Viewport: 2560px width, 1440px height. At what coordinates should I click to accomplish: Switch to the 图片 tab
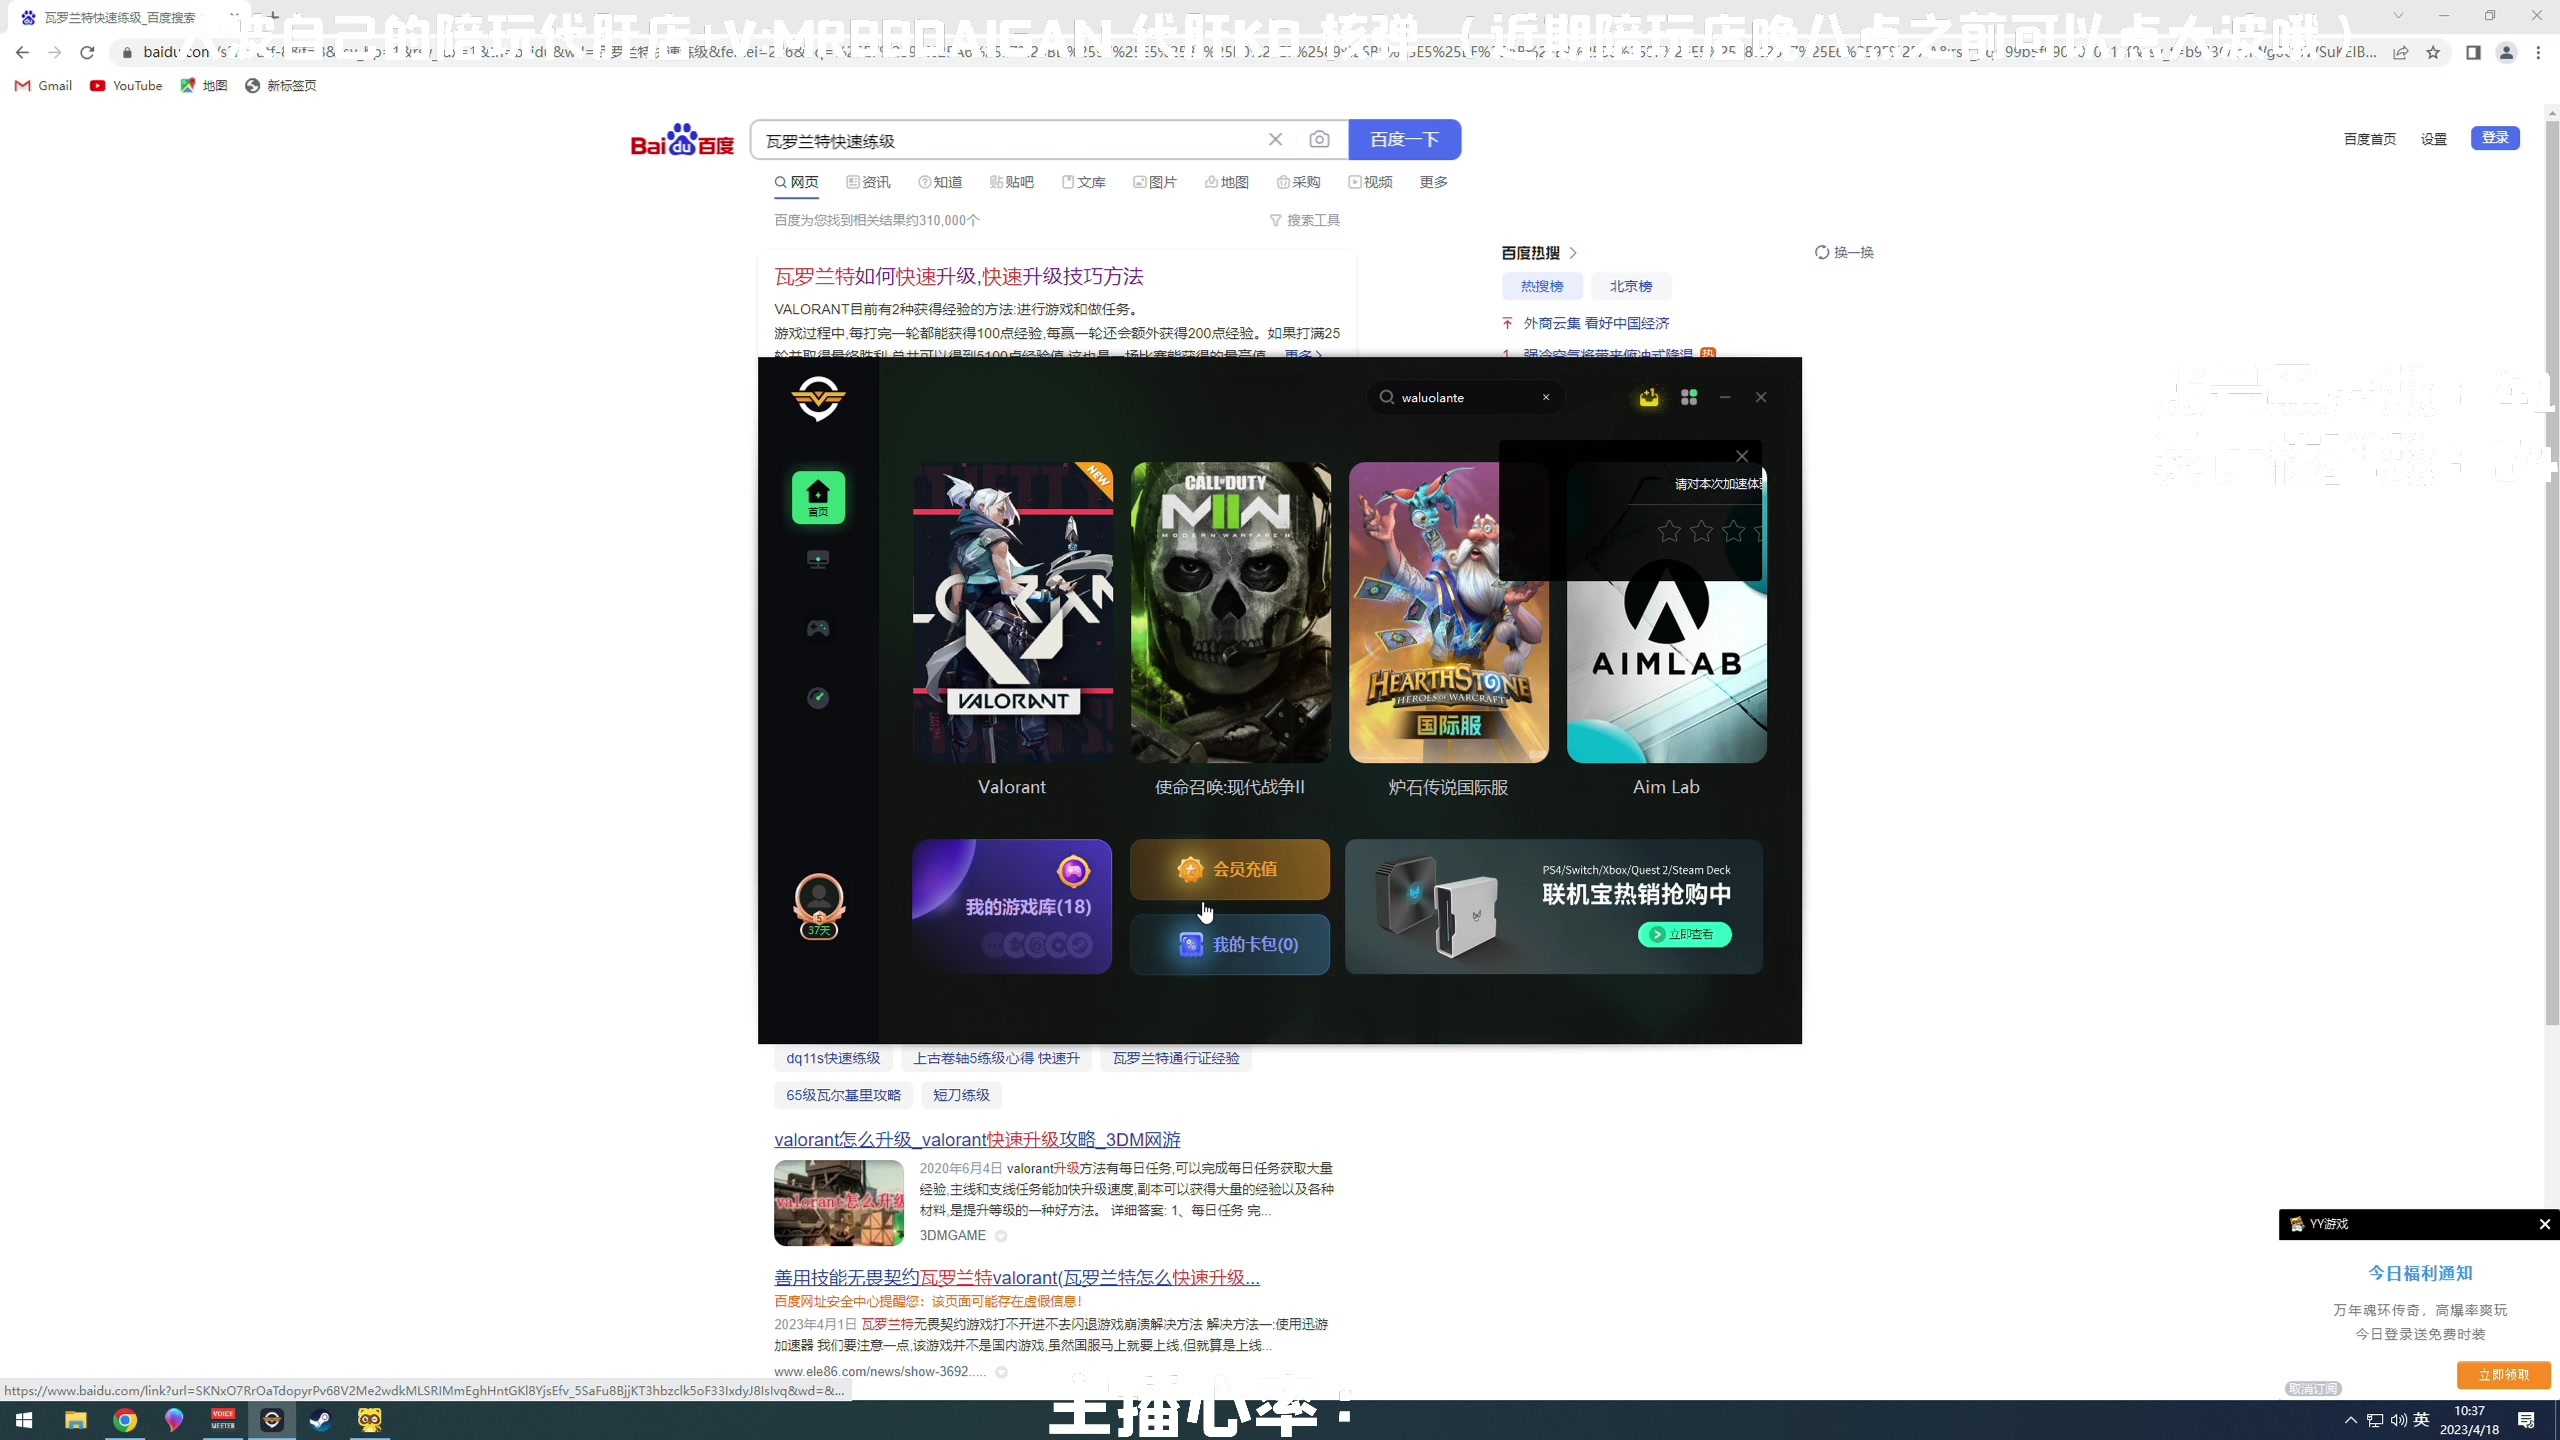pos(1155,182)
